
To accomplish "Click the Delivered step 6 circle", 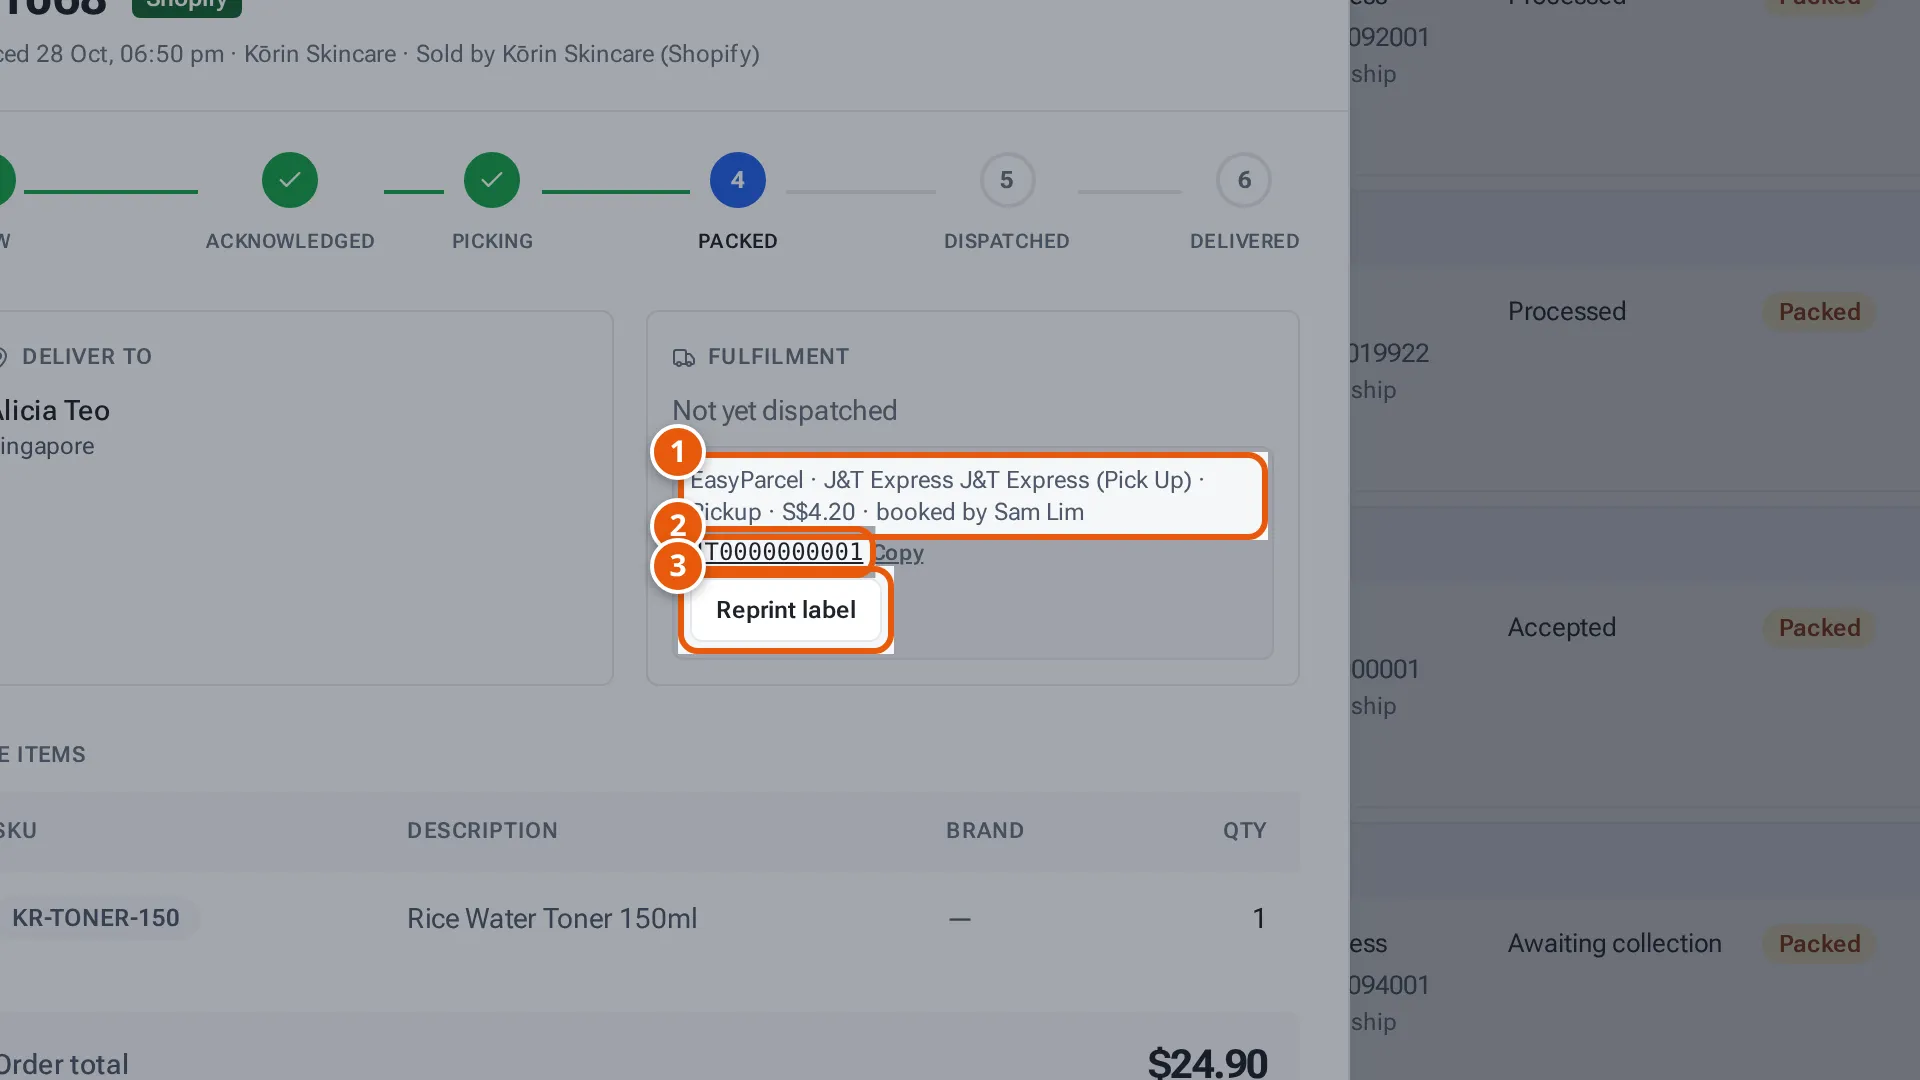I will pos(1244,180).
